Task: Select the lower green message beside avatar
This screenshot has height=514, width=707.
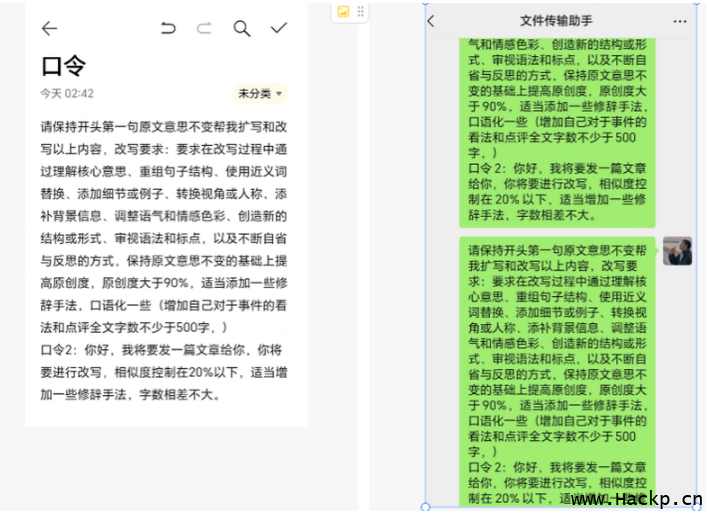Action: [x=557, y=370]
